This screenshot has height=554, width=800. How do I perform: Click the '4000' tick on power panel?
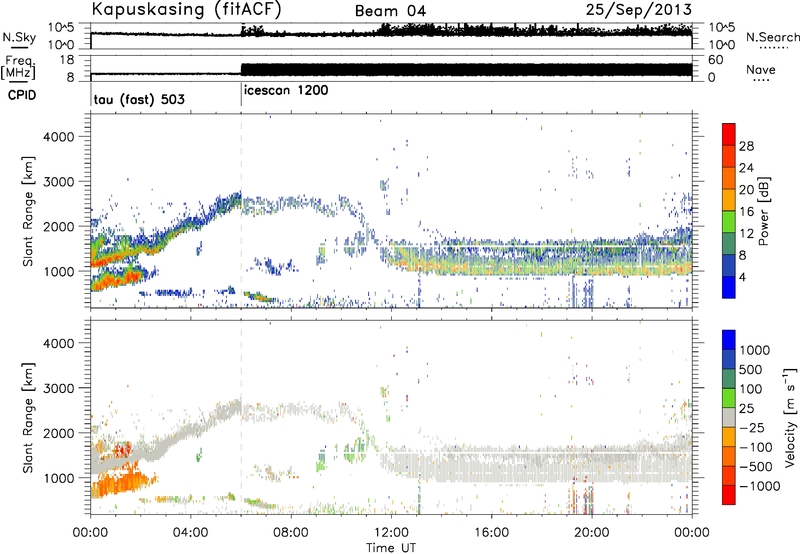point(58,137)
